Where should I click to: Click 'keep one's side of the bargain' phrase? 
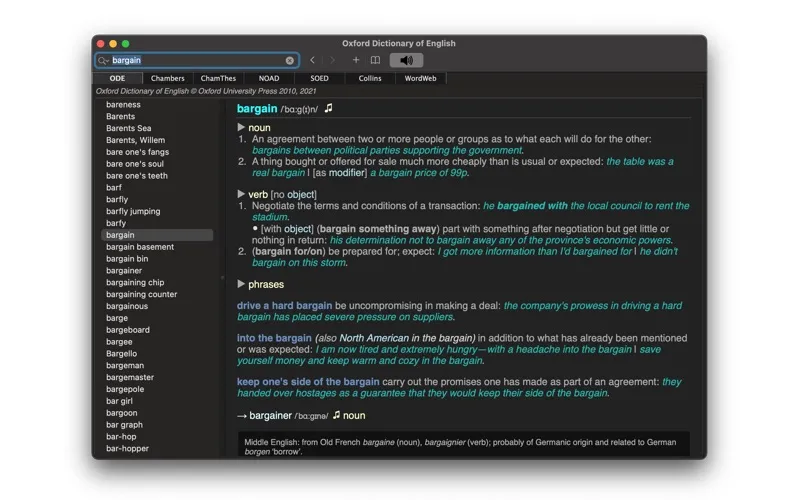coord(308,382)
